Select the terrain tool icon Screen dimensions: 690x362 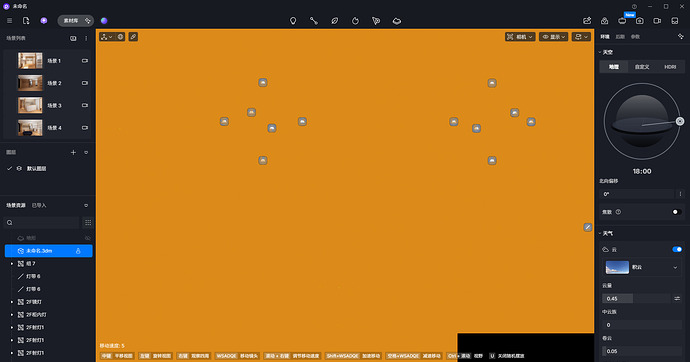click(x=396, y=21)
